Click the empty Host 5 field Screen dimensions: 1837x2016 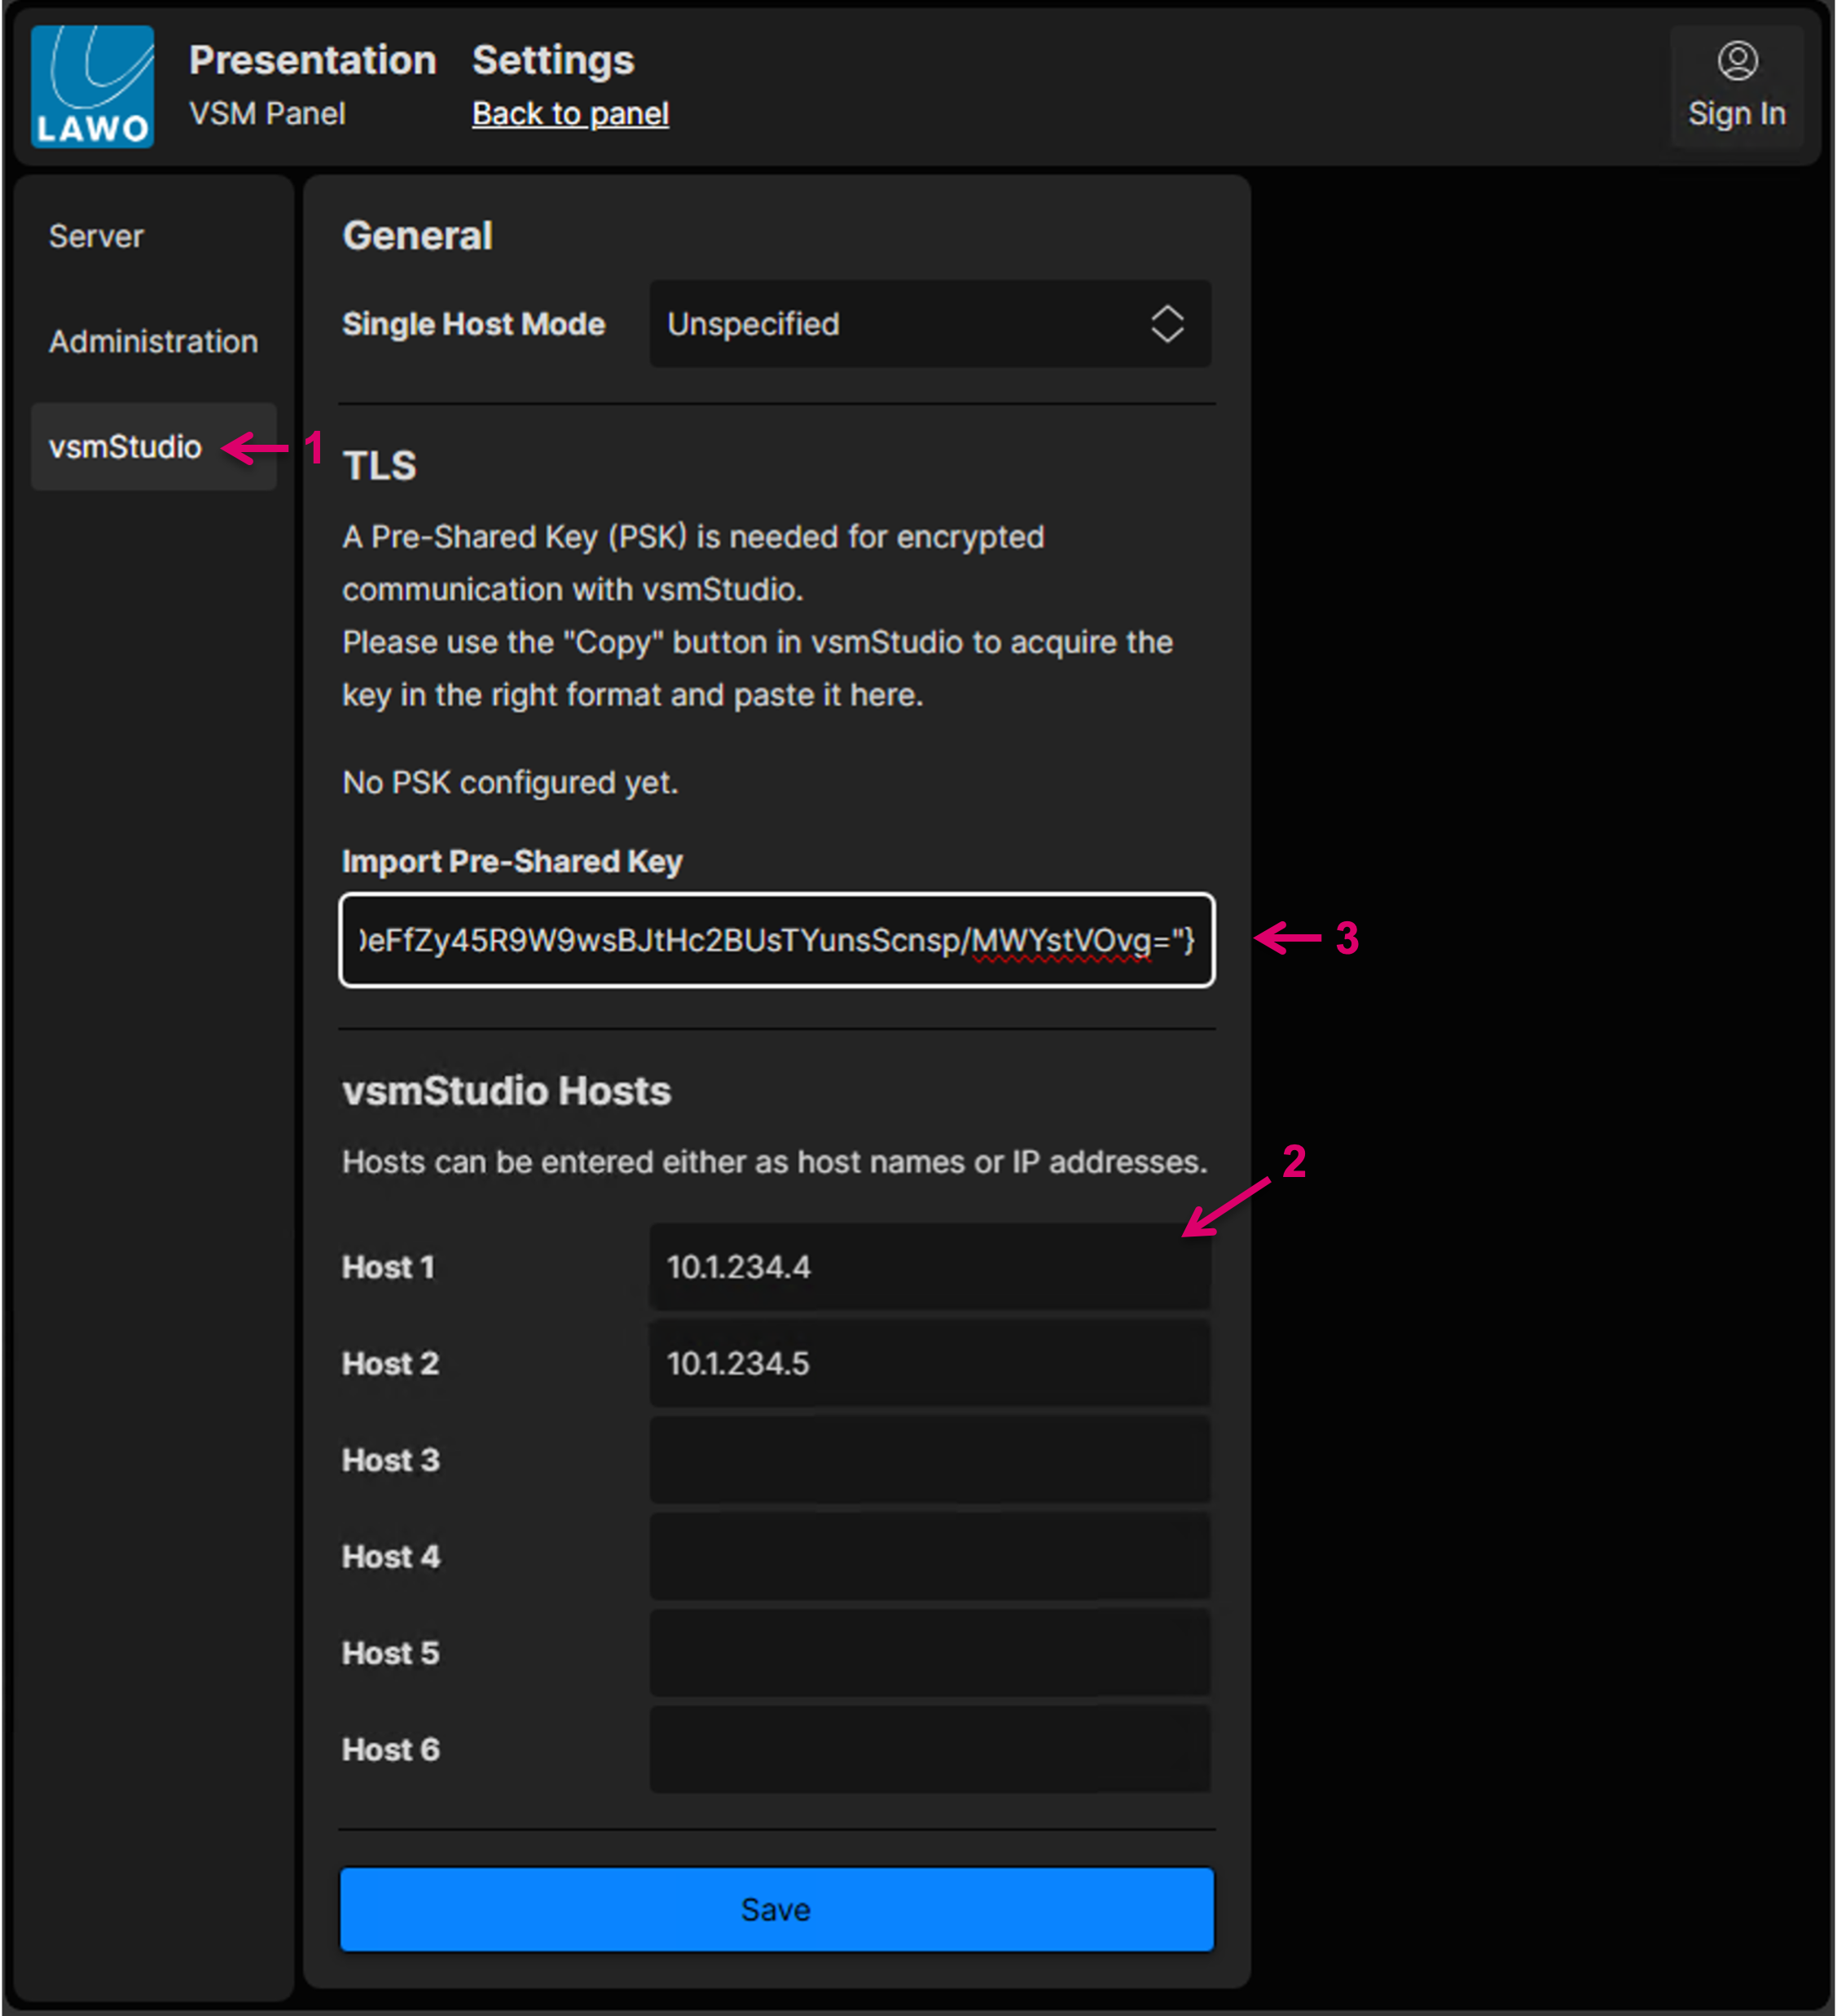click(x=929, y=1653)
